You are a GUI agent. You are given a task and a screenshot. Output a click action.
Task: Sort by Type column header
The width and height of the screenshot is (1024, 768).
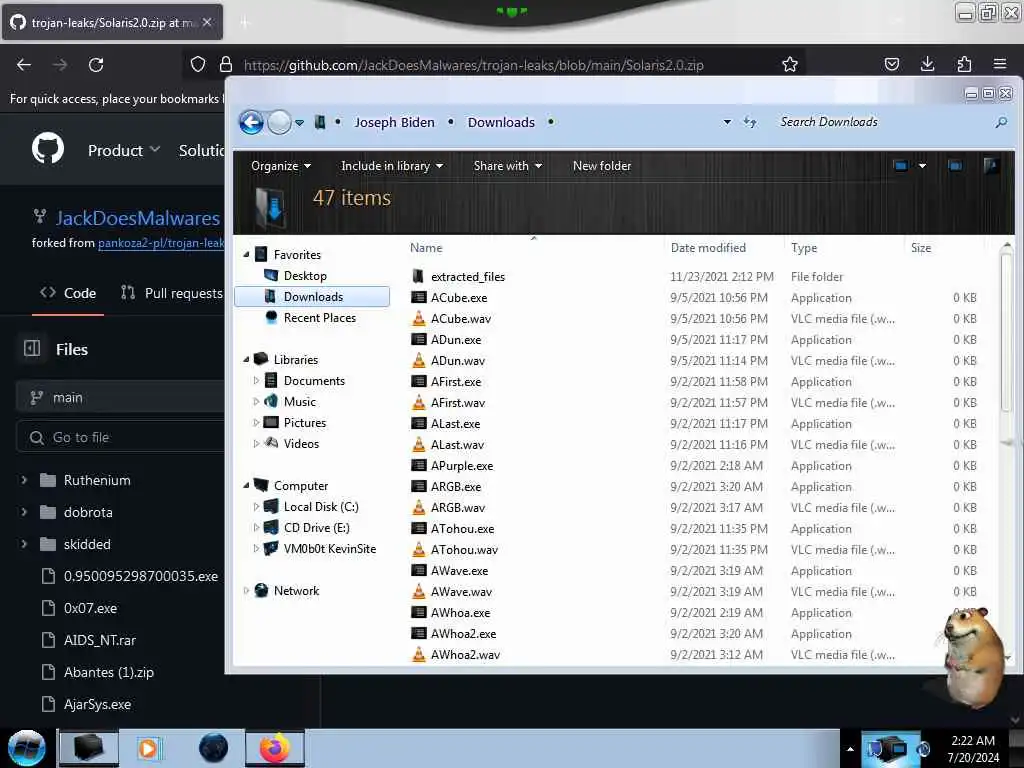pyautogui.click(x=804, y=248)
